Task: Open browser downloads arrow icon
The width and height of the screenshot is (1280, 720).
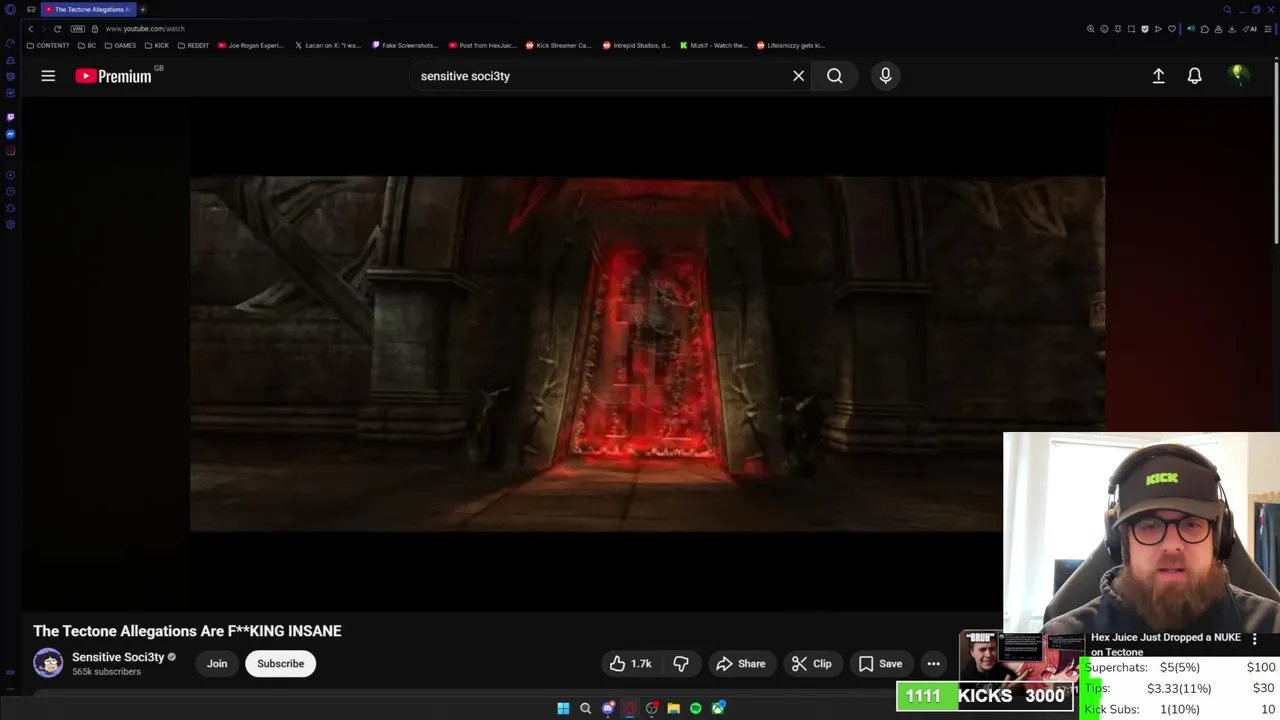Action: [1232, 29]
